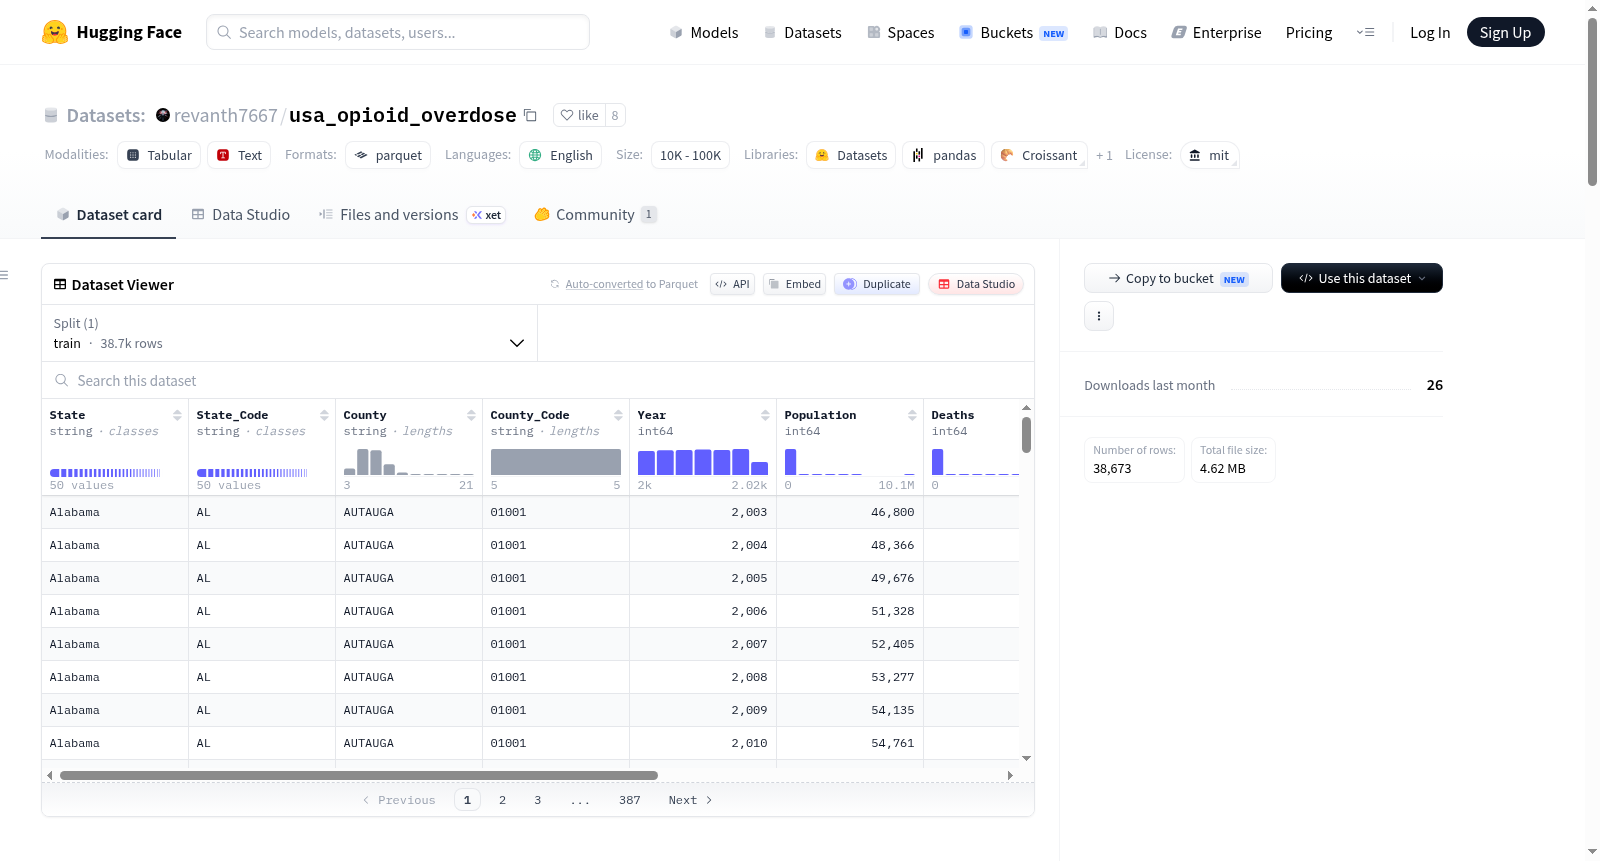Open the Use this dataset dropdown
Screen dimensions: 1600x861
click(x=1361, y=278)
